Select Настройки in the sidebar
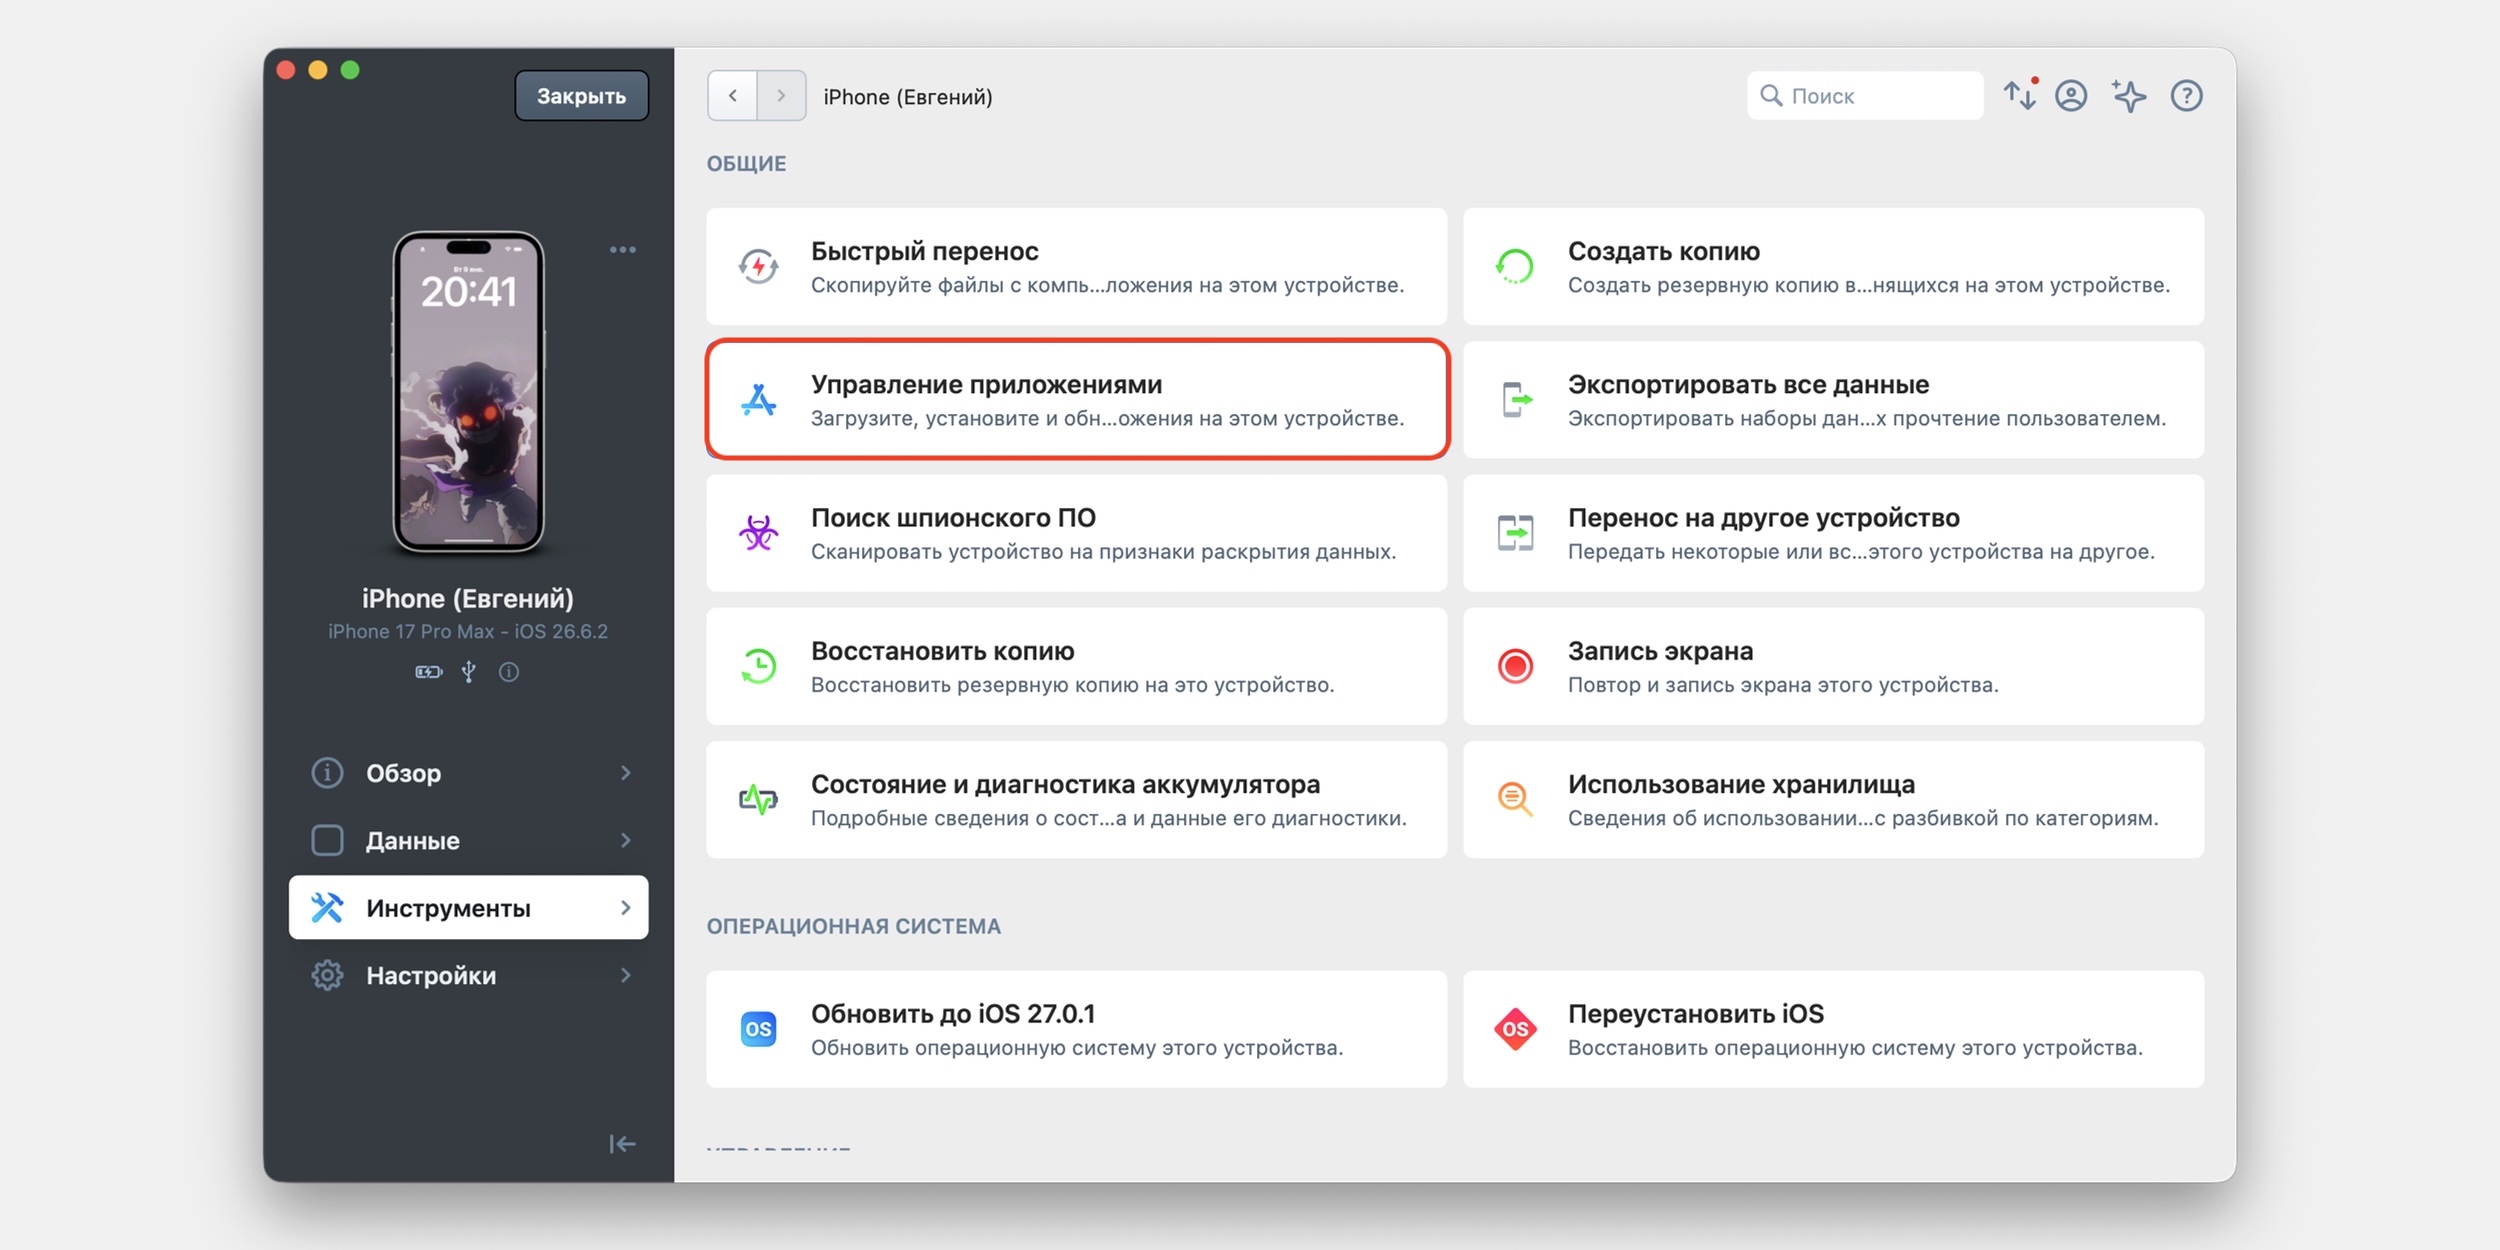 click(468, 975)
